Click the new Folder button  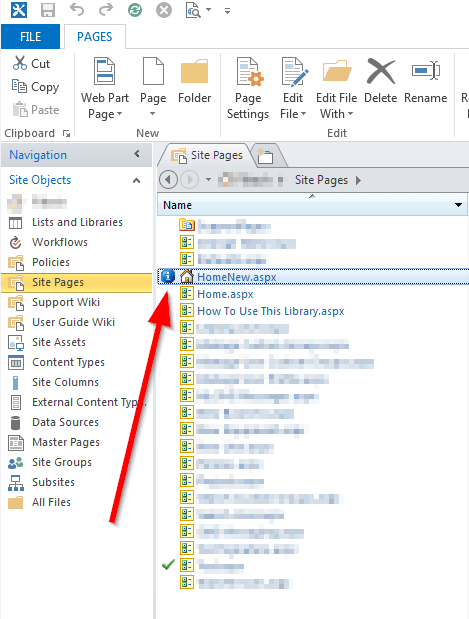(195, 81)
